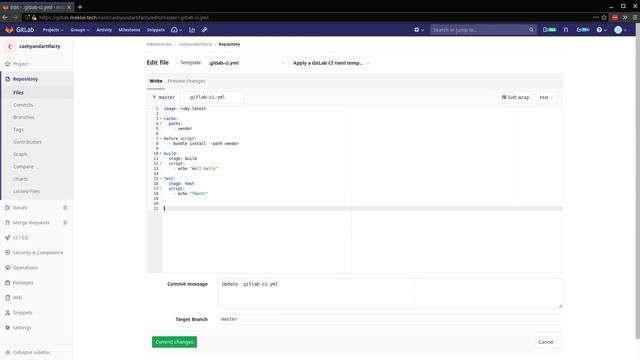Open Activity in the top navbar

tap(104, 30)
